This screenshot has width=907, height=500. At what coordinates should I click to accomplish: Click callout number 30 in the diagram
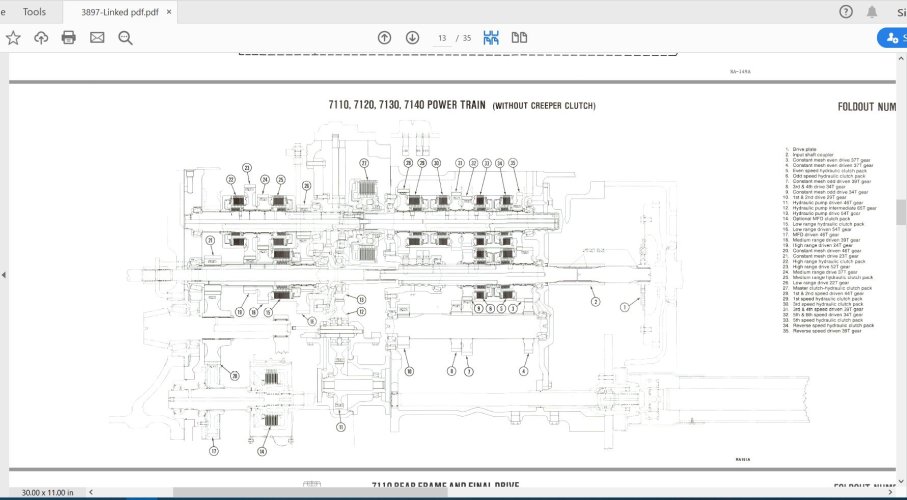(436, 163)
